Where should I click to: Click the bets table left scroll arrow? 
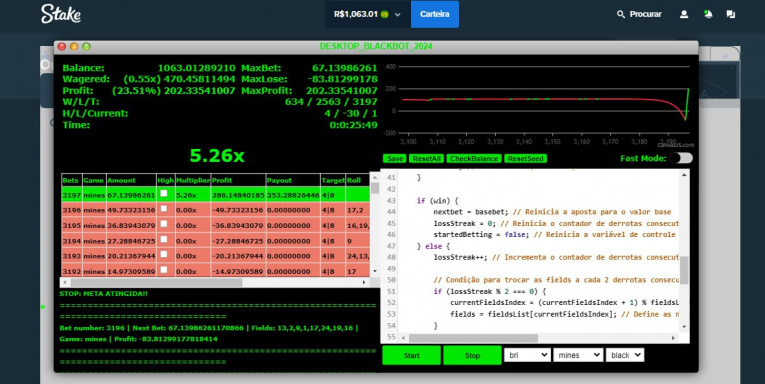pyautogui.click(x=64, y=283)
